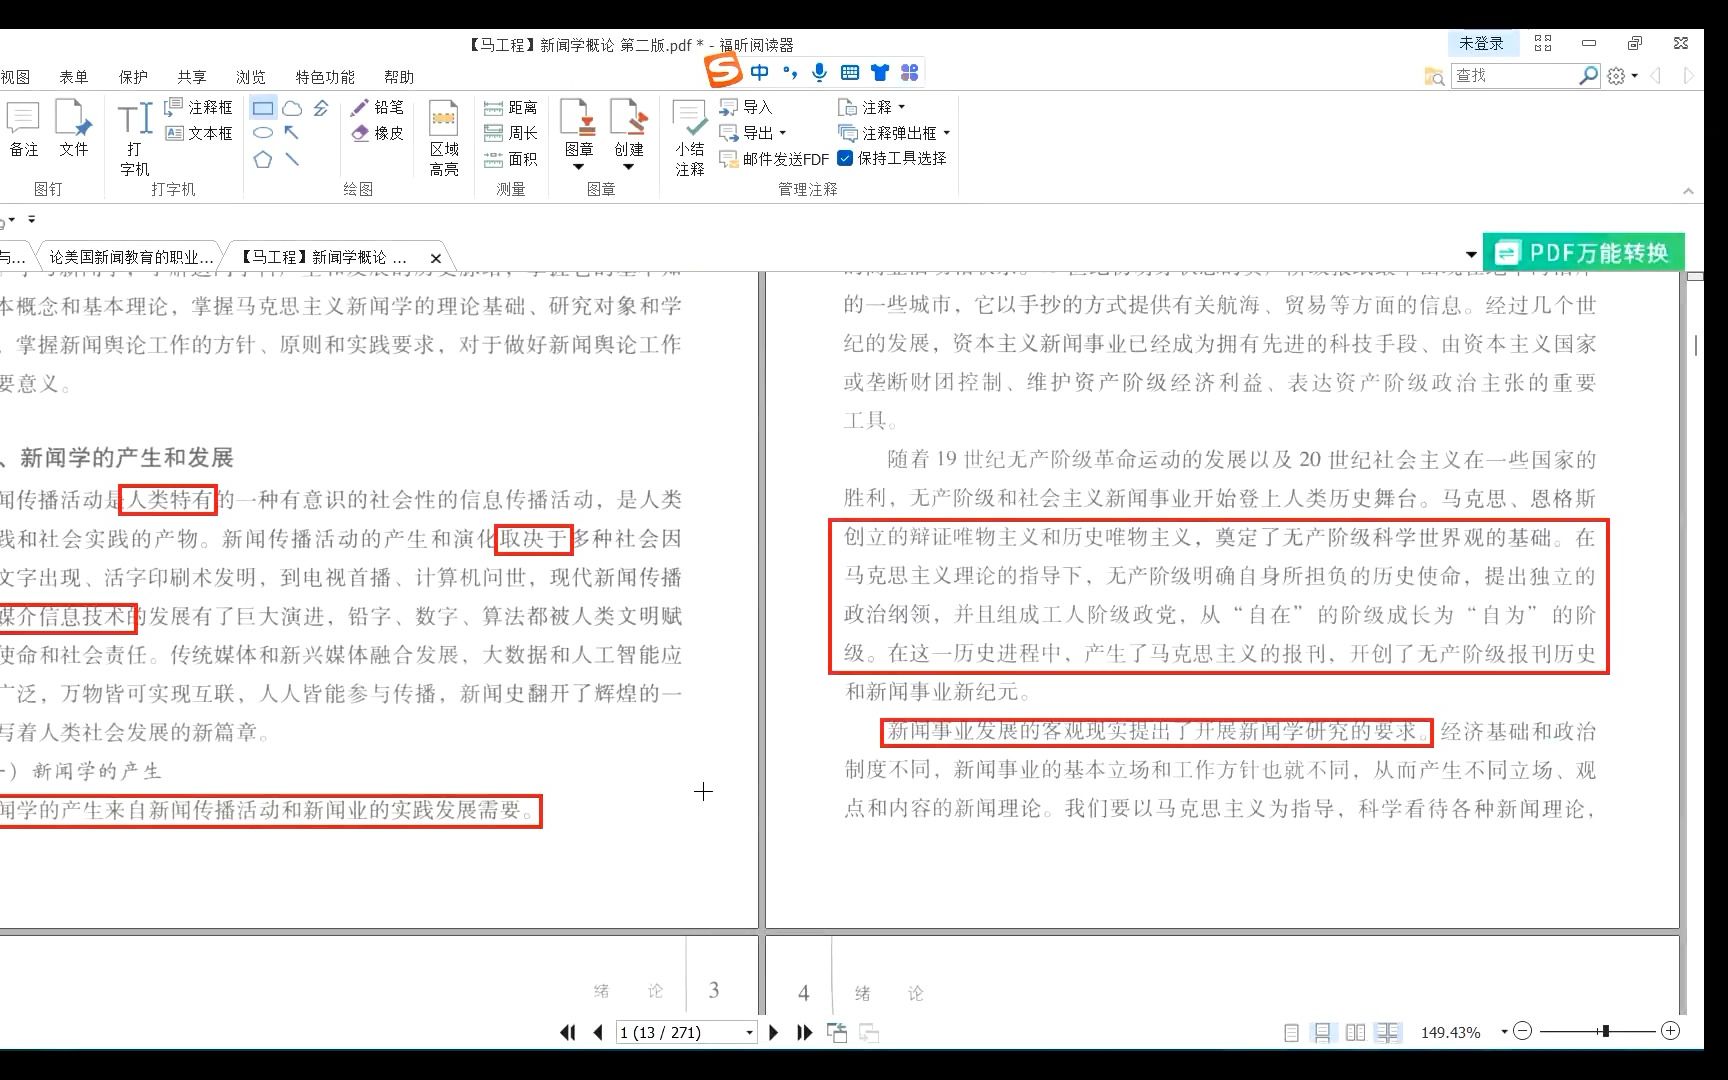
Task: Switch to continuous page view
Action: pos(1322,1033)
